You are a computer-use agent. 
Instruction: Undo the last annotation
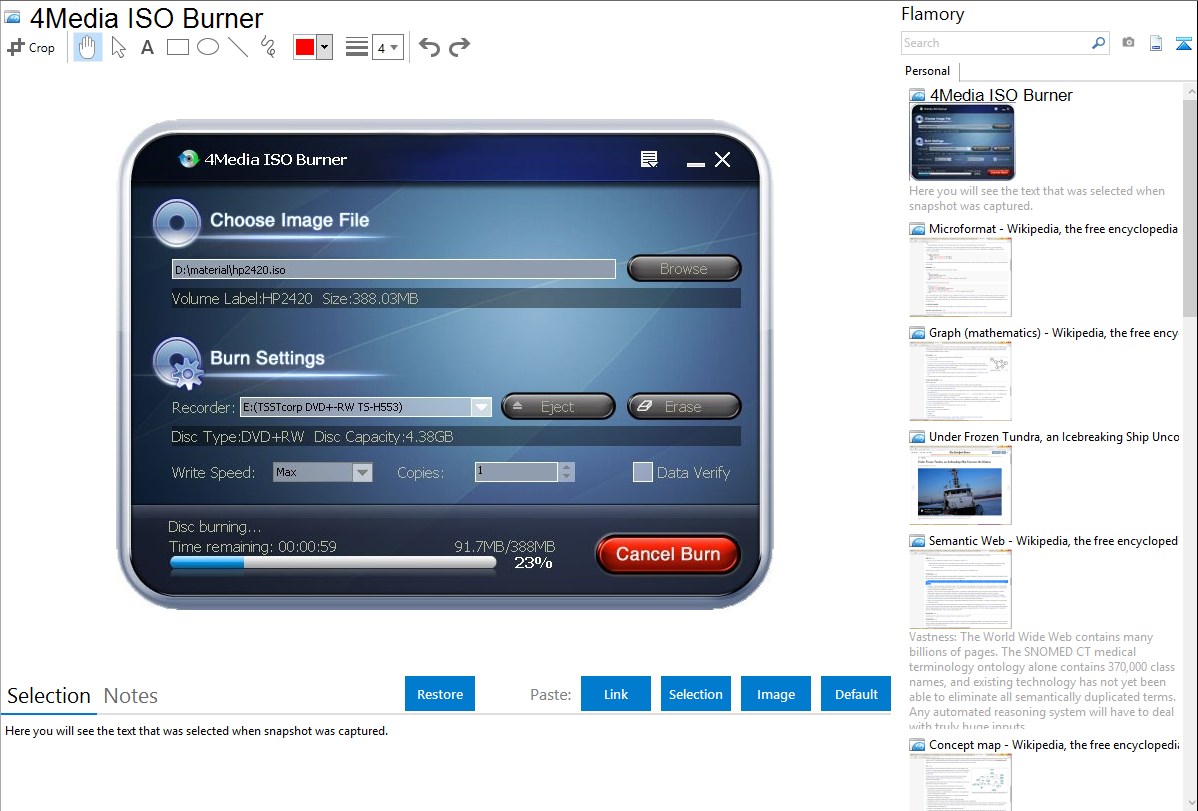click(429, 47)
